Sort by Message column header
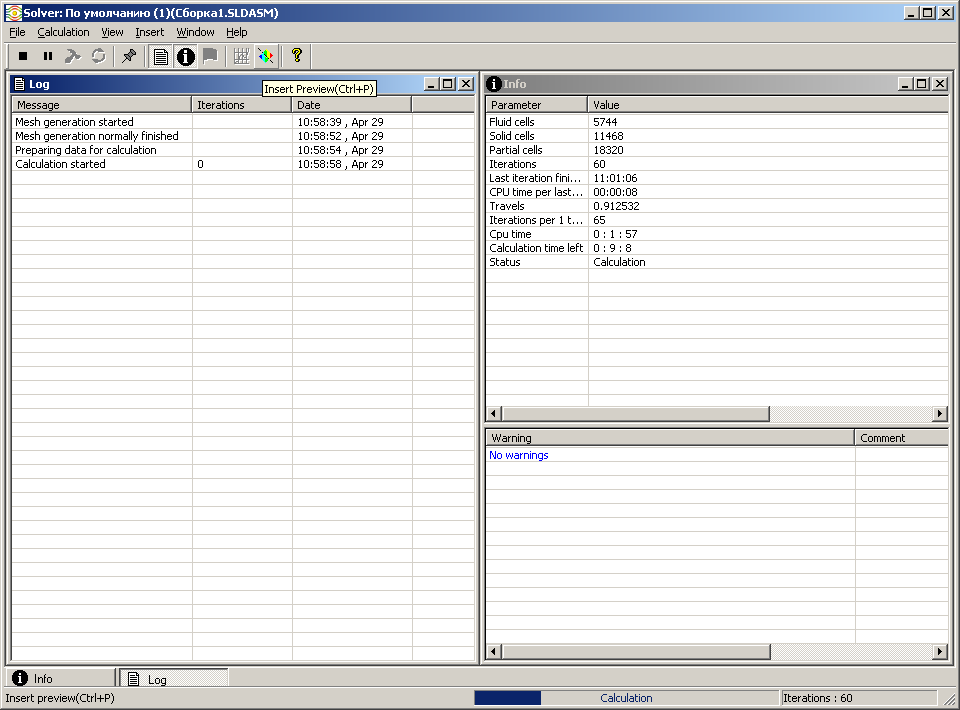This screenshot has width=960, height=710. click(102, 105)
